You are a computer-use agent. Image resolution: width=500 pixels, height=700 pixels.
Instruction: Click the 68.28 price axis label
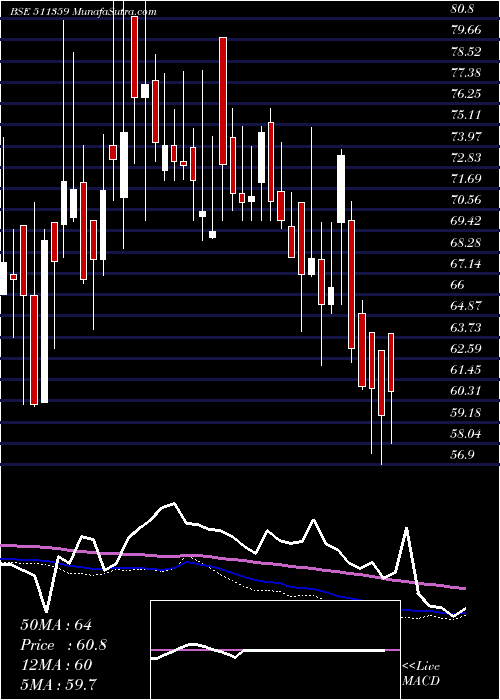(466, 242)
